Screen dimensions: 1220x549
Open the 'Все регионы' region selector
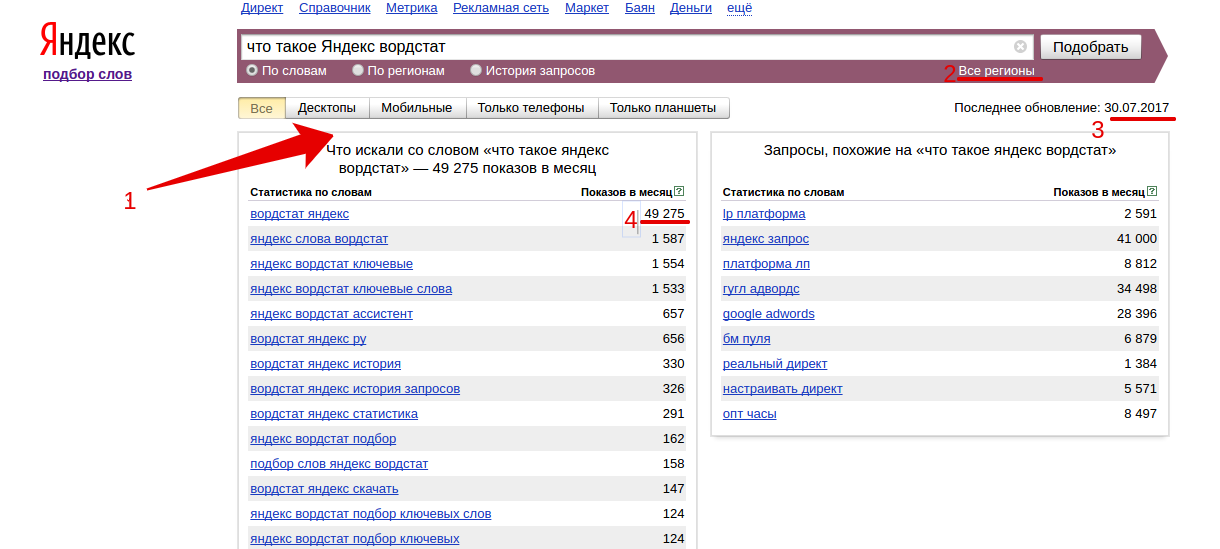pos(996,71)
